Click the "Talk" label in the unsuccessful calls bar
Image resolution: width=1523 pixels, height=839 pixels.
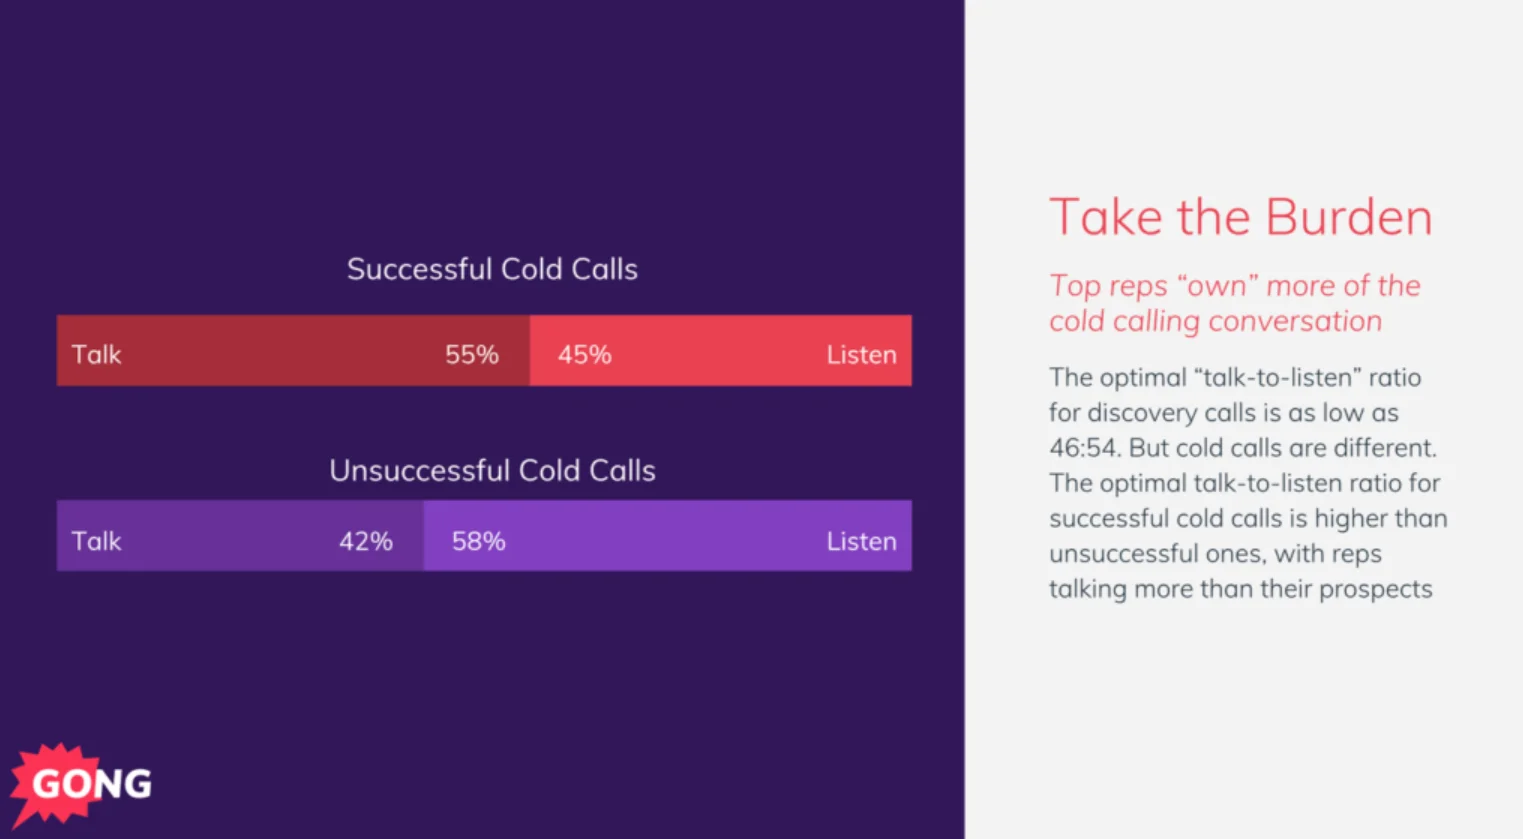coord(96,541)
